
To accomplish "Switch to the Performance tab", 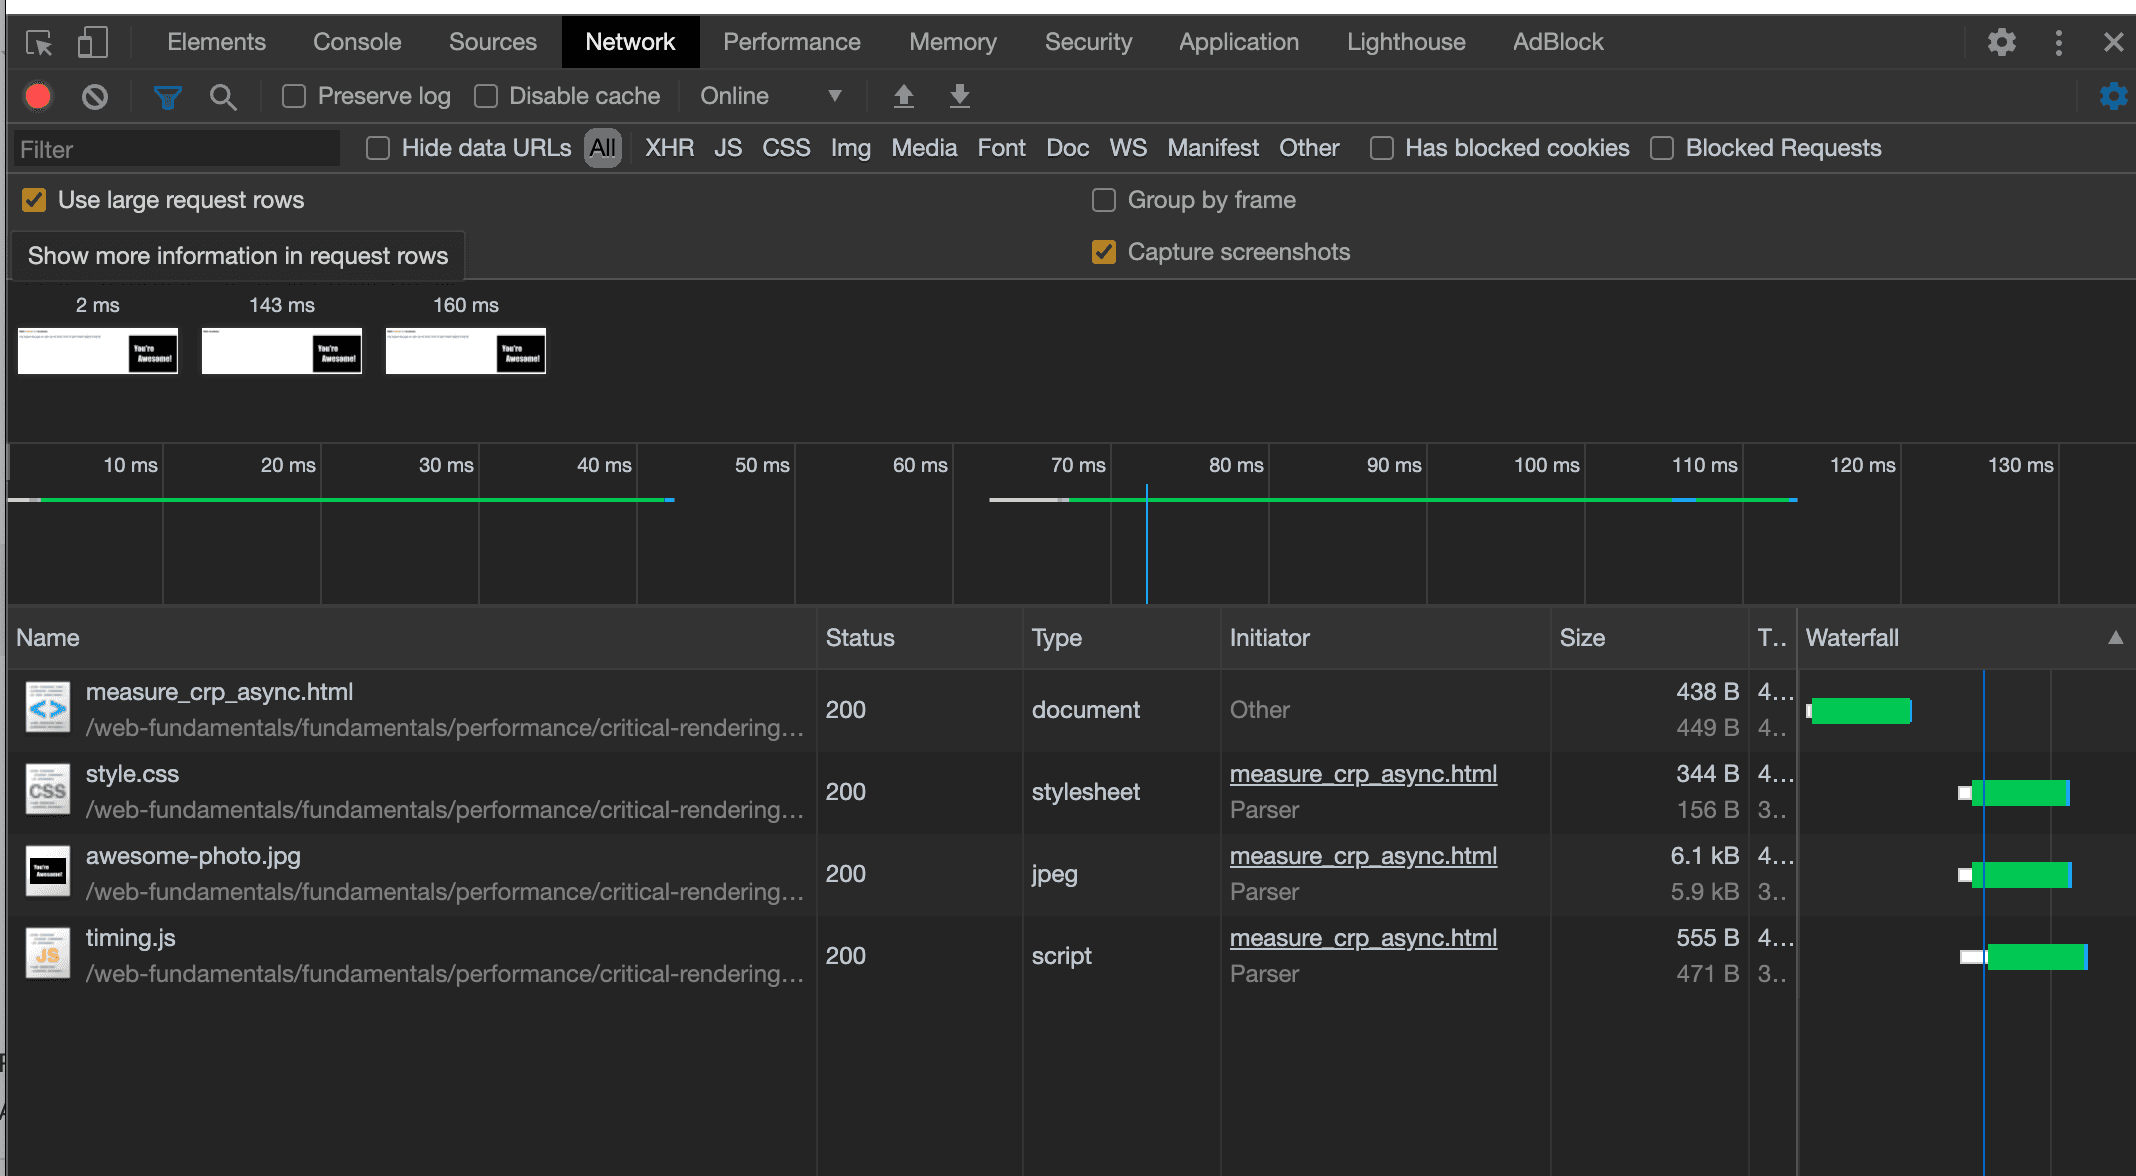I will (x=791, y=42).
